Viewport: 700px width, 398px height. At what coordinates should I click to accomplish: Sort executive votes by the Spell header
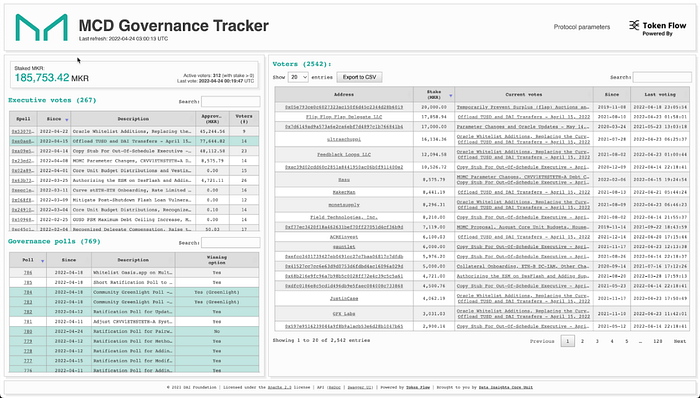coord(23,119)
